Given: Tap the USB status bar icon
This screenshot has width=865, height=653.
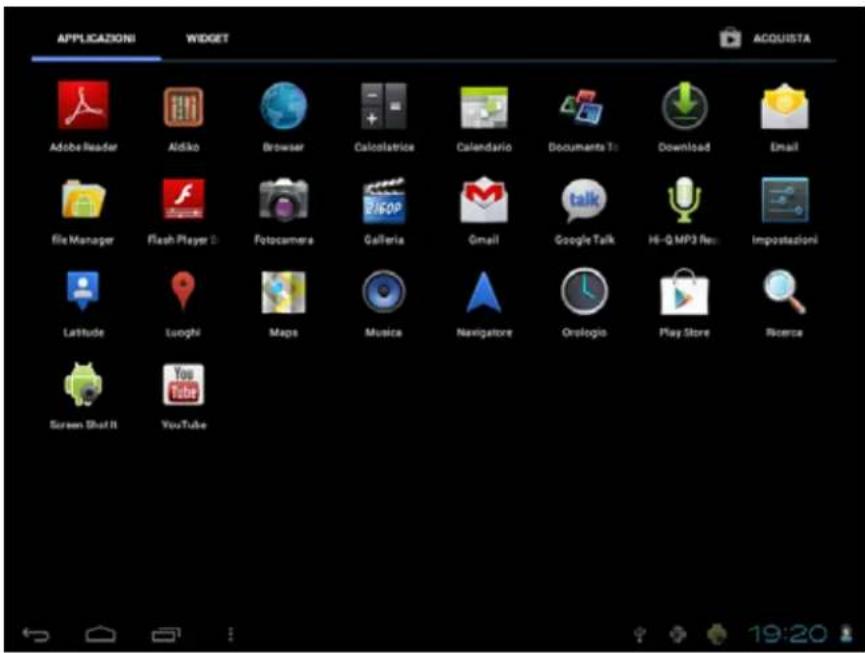Looking at the screenshot, I should tap(640, 635).
